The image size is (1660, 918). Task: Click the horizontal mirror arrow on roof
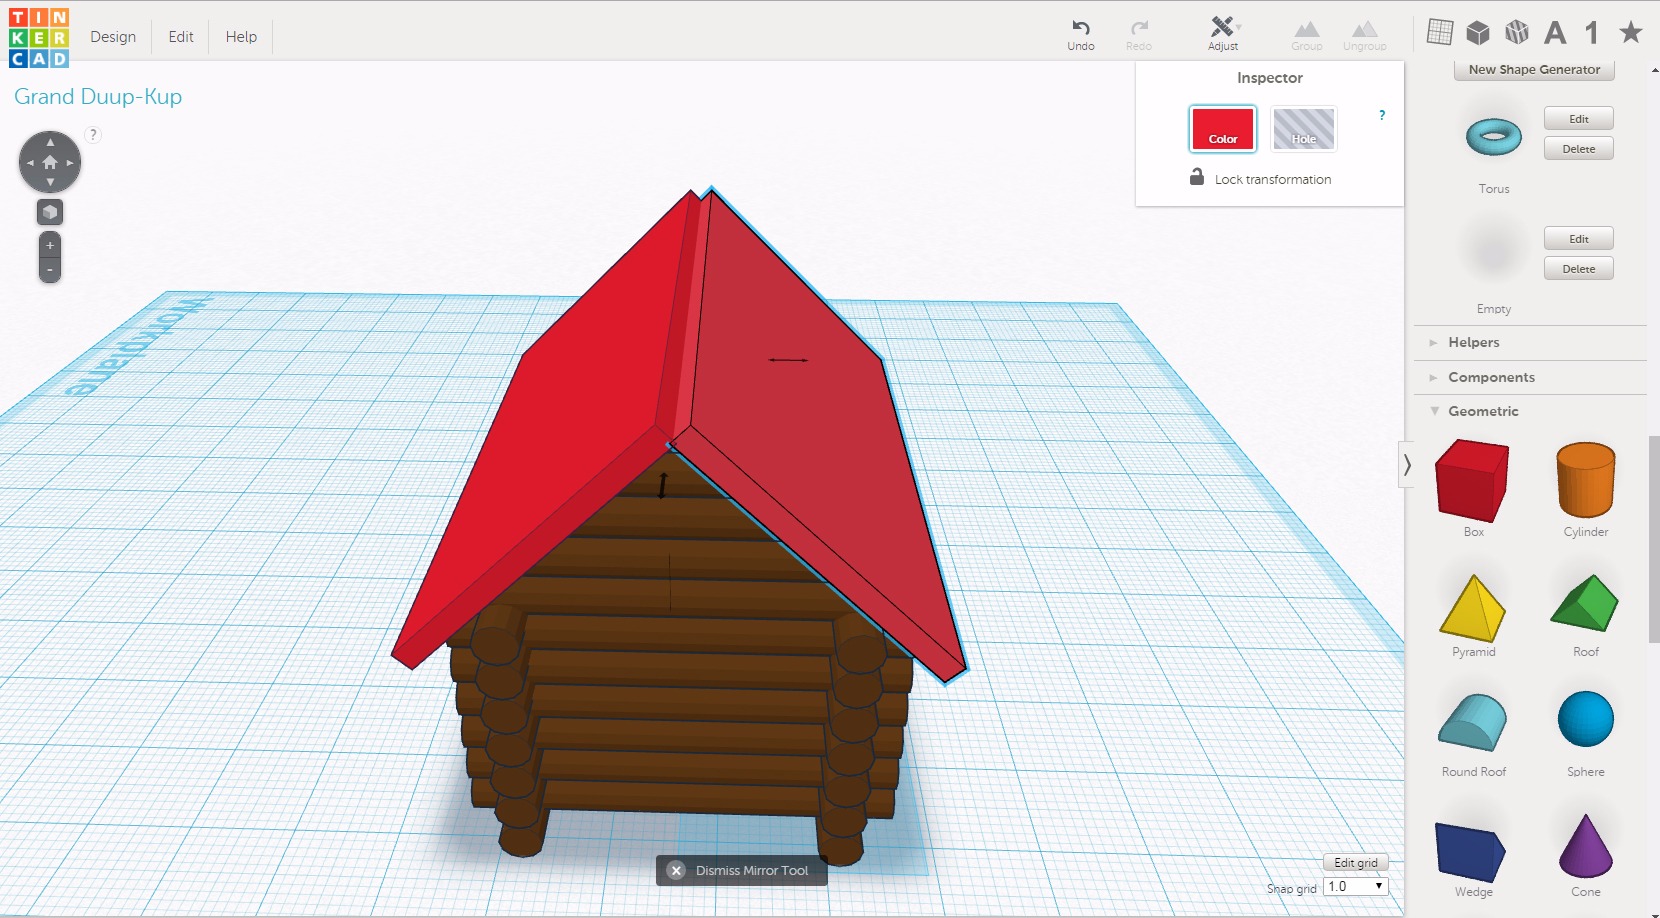coord(788,360)
